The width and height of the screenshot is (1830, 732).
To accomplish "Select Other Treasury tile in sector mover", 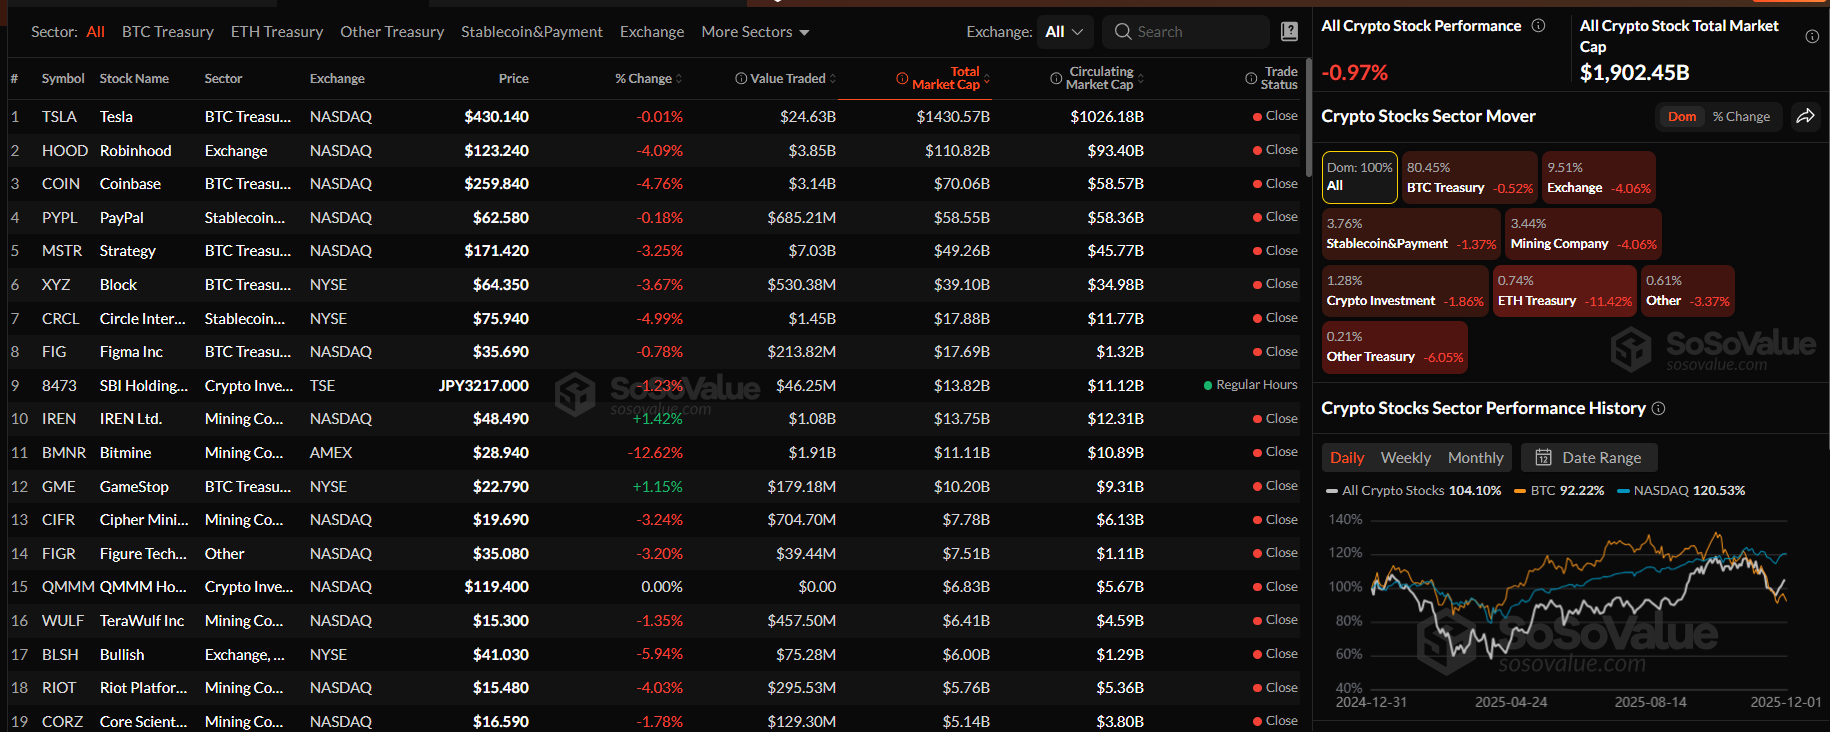I will click(1394, 347).
